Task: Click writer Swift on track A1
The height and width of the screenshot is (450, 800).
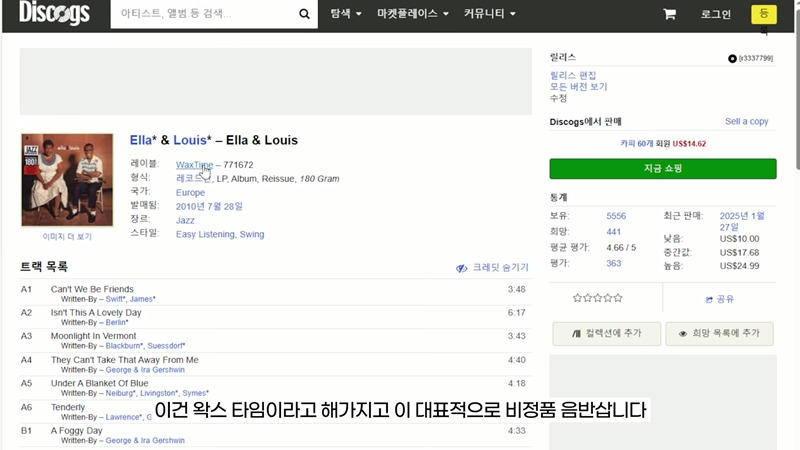Action: (x=114, y=299)
